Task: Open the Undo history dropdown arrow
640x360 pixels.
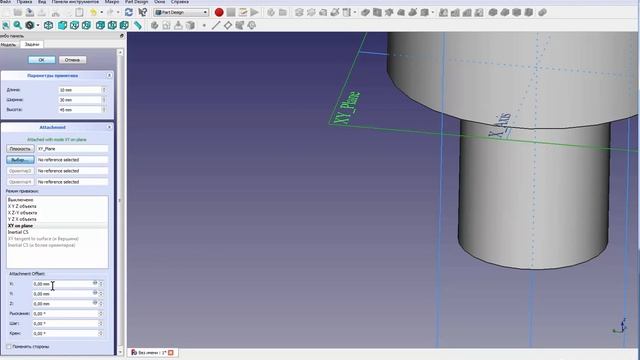Action: coord(101,12)
